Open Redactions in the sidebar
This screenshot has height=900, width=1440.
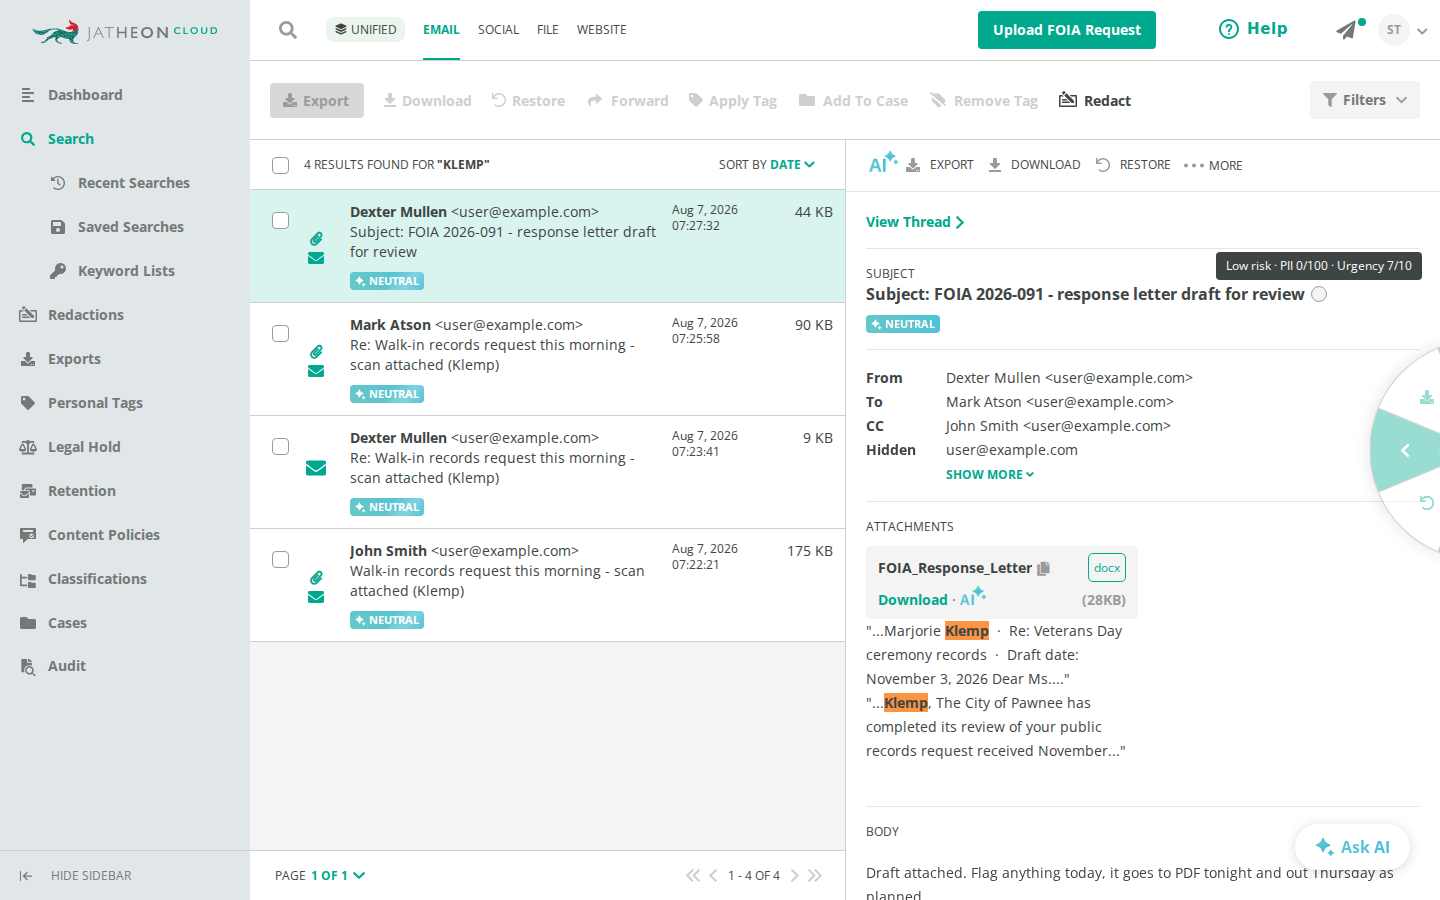(x=86, y=315)
